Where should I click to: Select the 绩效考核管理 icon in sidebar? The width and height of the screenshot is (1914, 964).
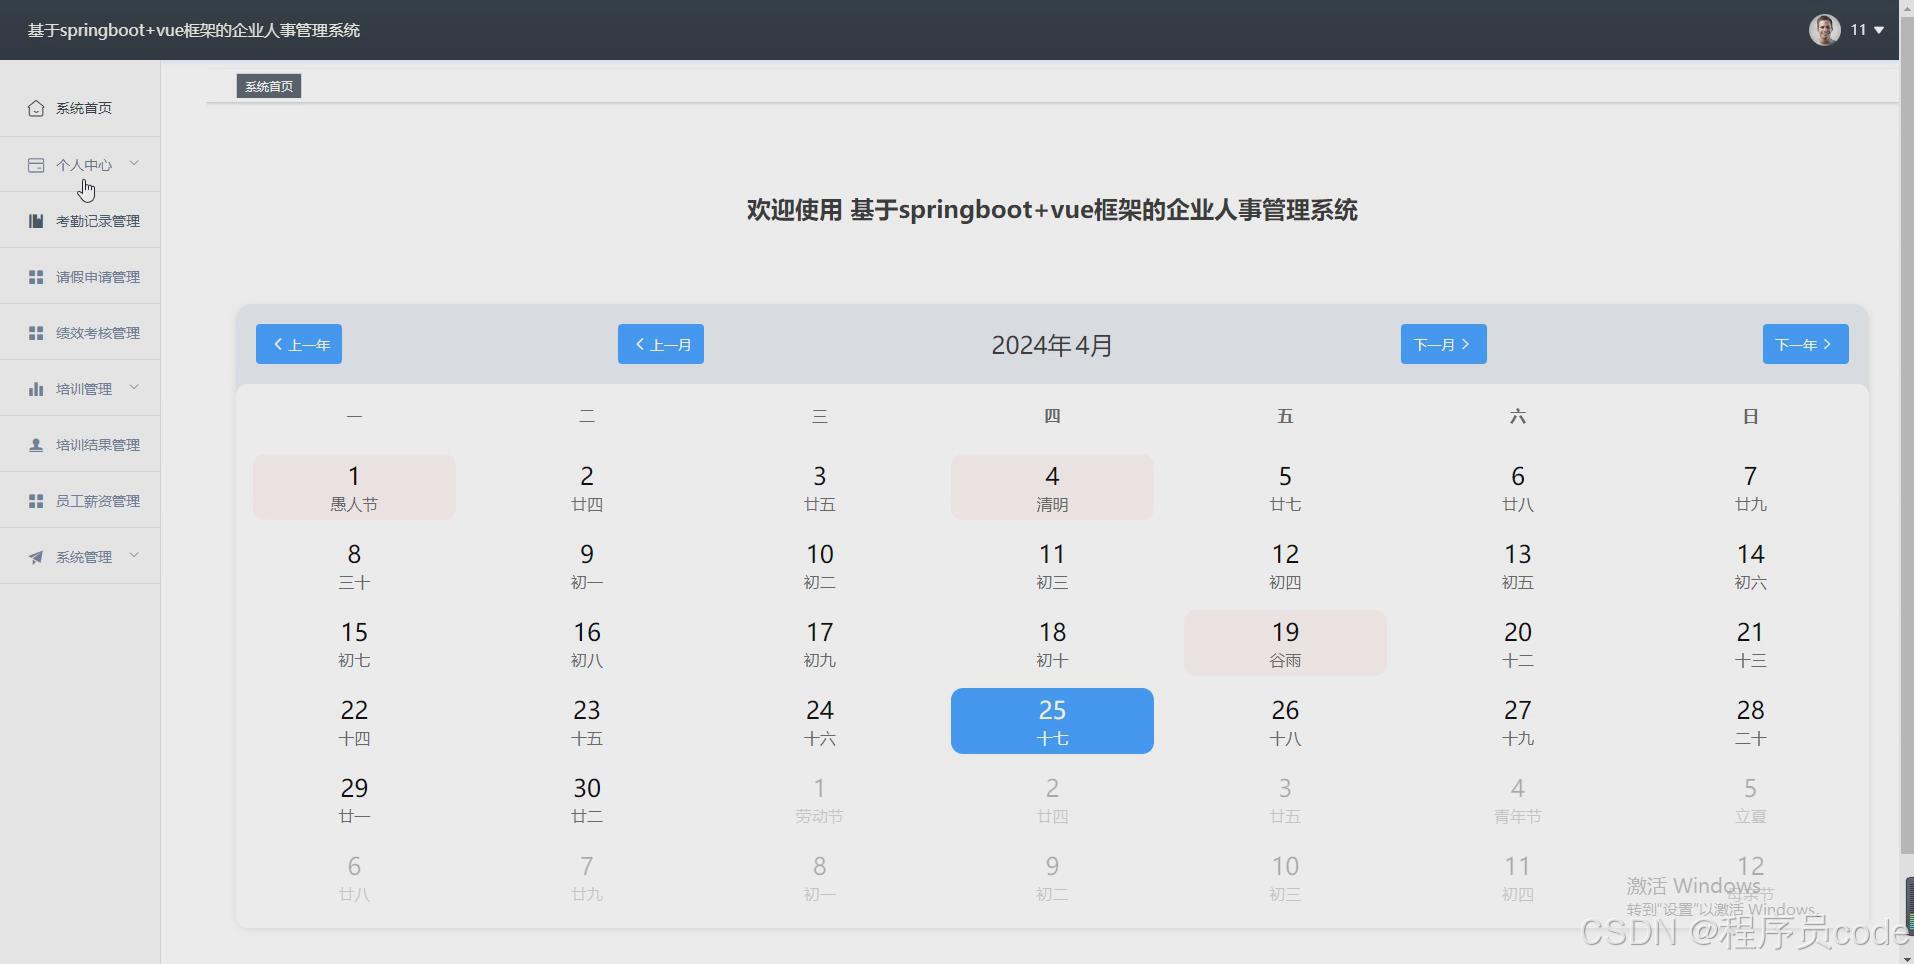35,332
